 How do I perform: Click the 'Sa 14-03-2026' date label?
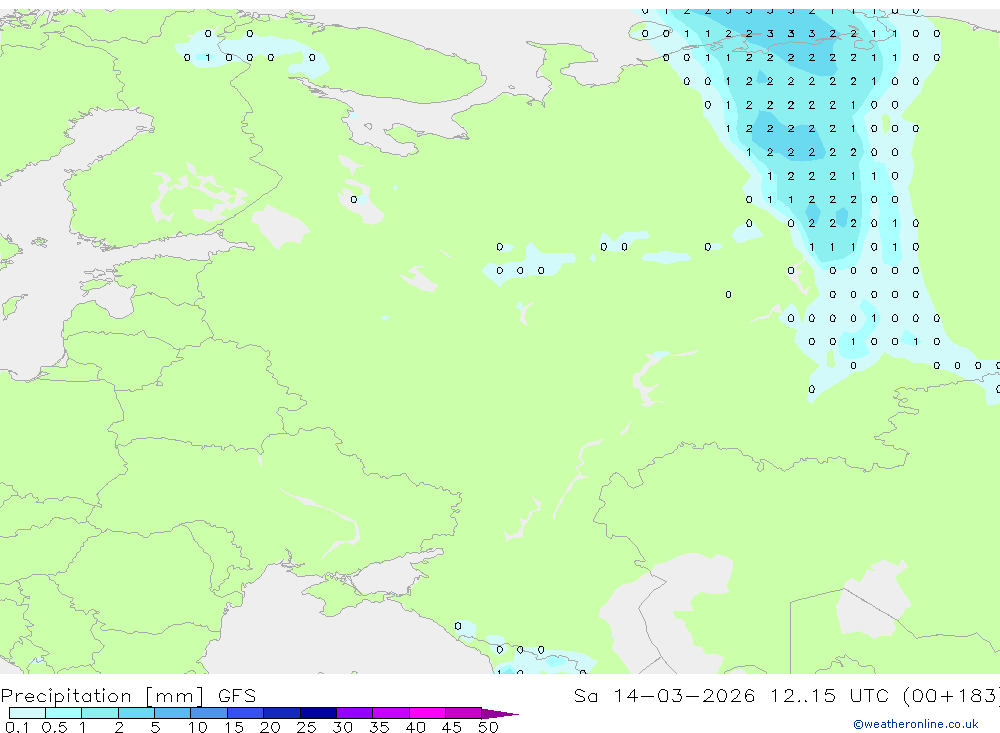(x=664, y=695)
